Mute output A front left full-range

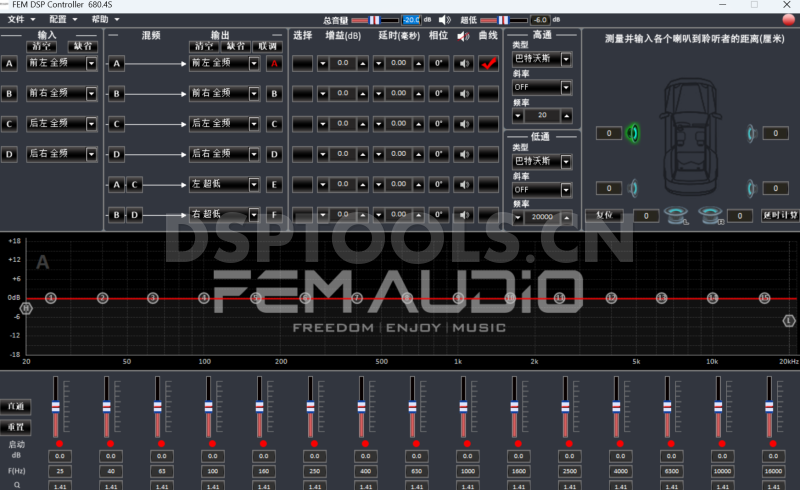coord(463,64)
